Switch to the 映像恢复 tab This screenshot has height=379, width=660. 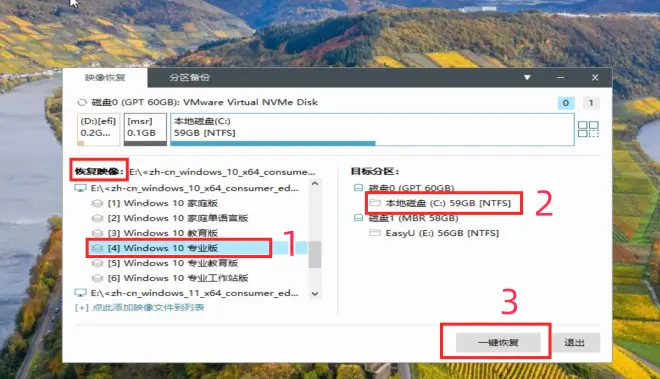(x=105, y=77)
